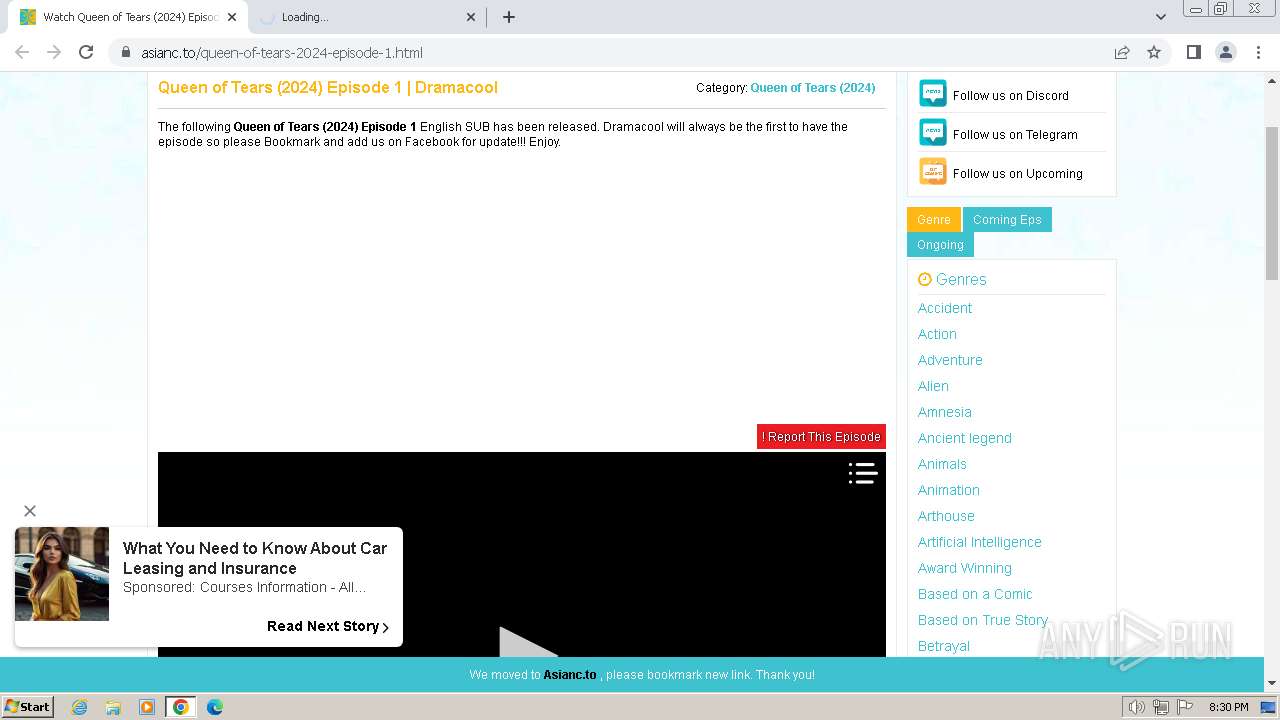Open the Windows Start menu
This screenshot has height=720, width=1280.
[x=28, y=706]
